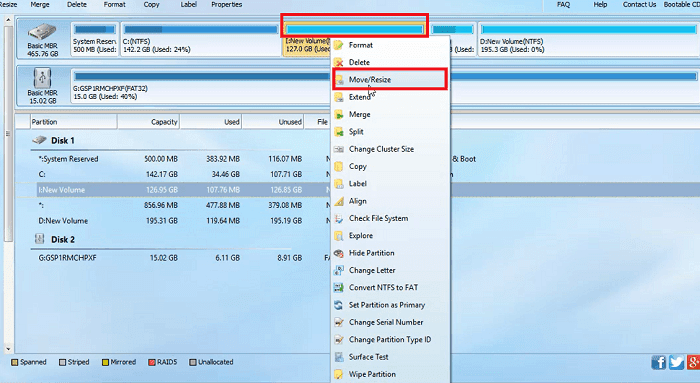This screenshot has height=383, width=700.
Task: Click the Convert NTFS to FAT icon
Action: point(339,287)
